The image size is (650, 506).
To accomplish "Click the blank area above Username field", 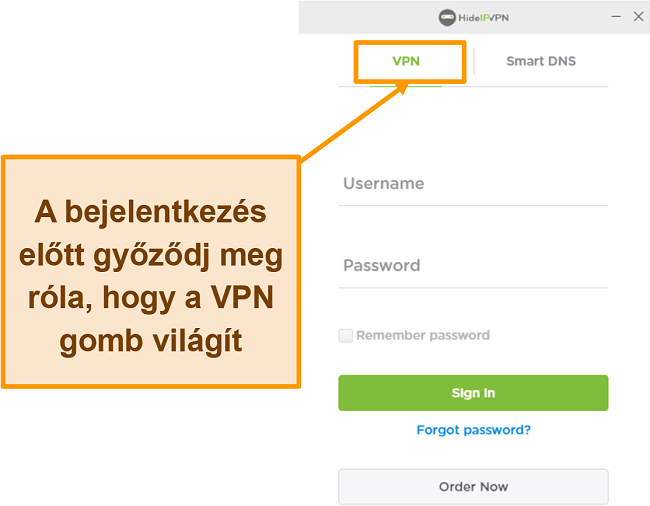I will tap(473, 128).
